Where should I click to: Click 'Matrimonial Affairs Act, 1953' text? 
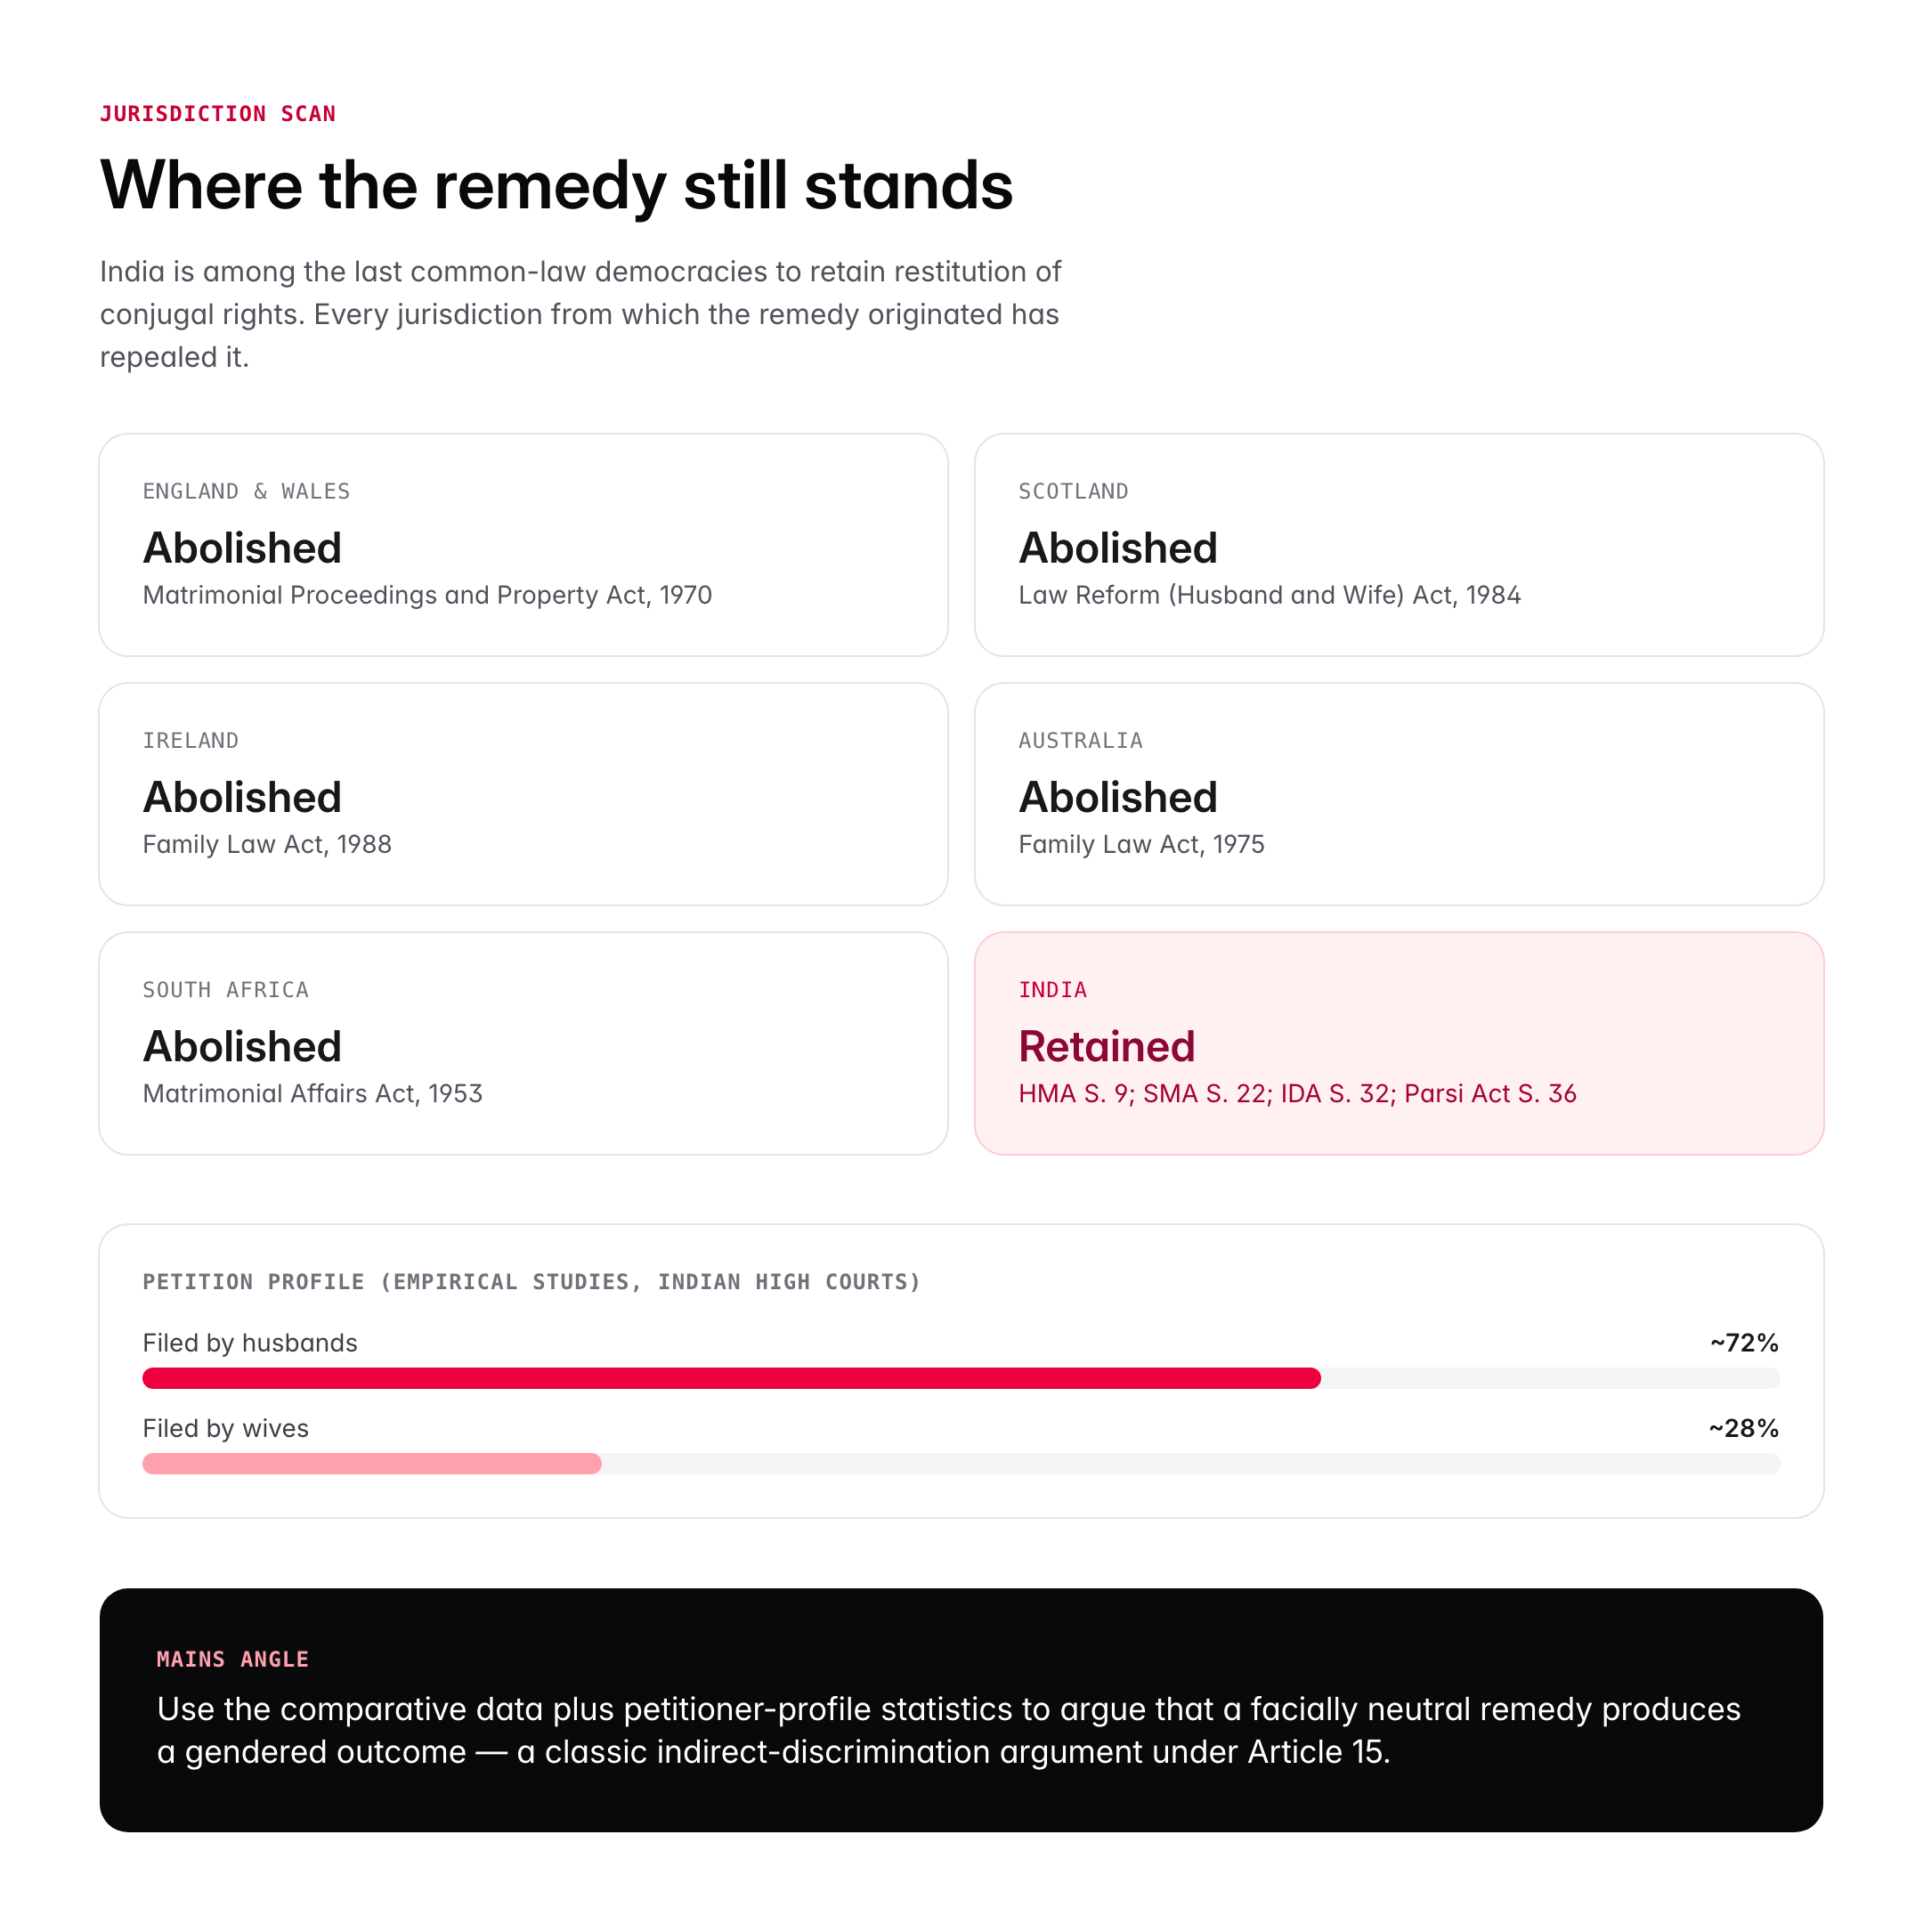312,1094
